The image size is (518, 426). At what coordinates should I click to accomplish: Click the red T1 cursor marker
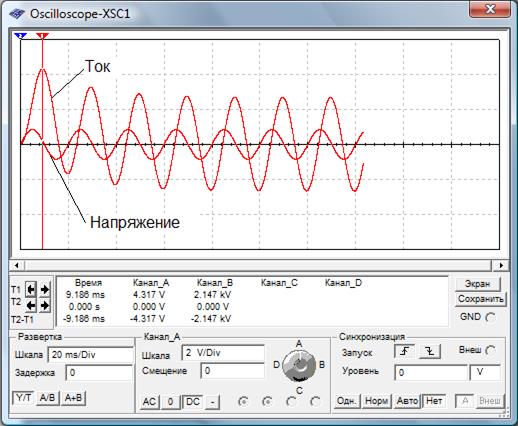click(x=42, y=35)
